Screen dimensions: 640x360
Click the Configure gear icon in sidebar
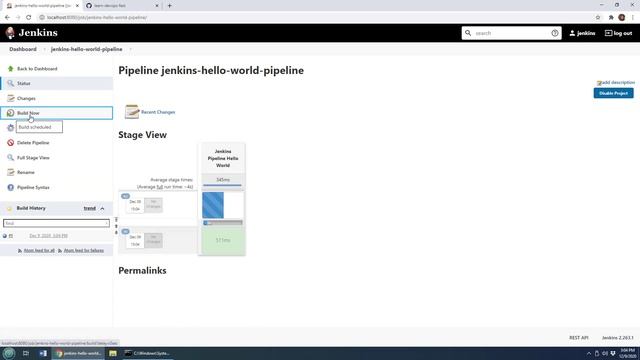pyautogui.click(x=11, y=128)
